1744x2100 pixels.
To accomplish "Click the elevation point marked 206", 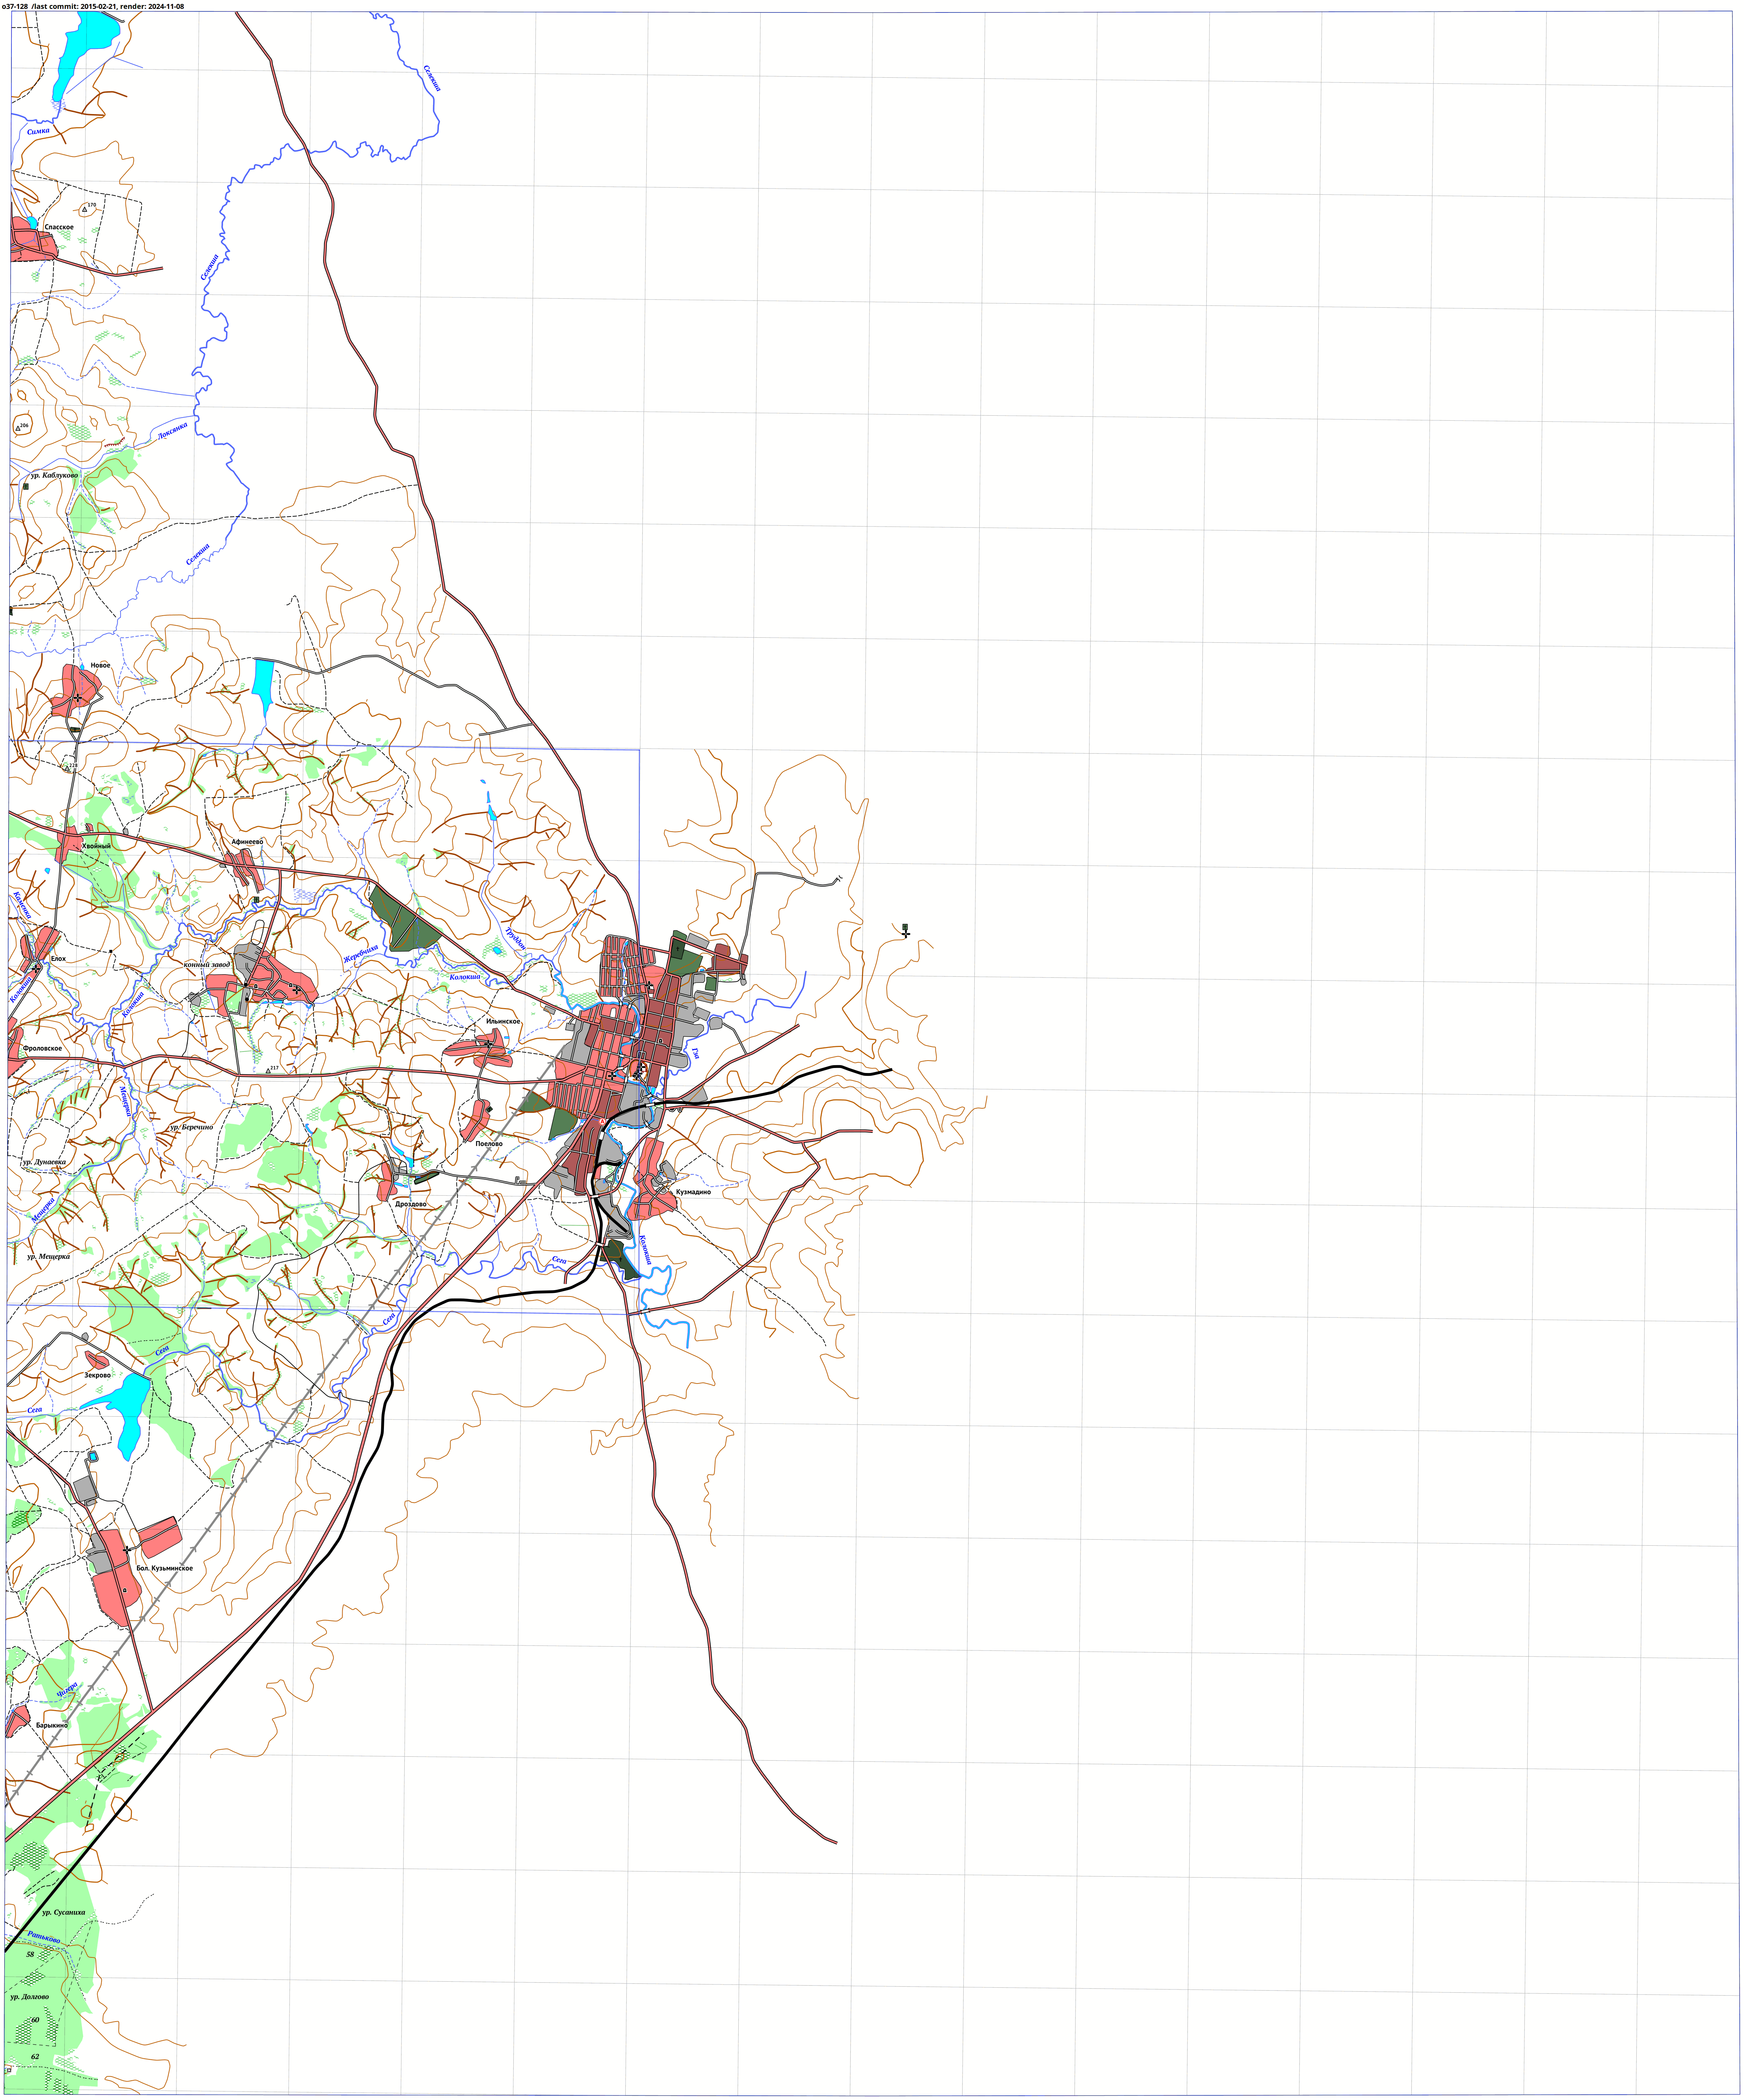I will (x=18, y=428).
